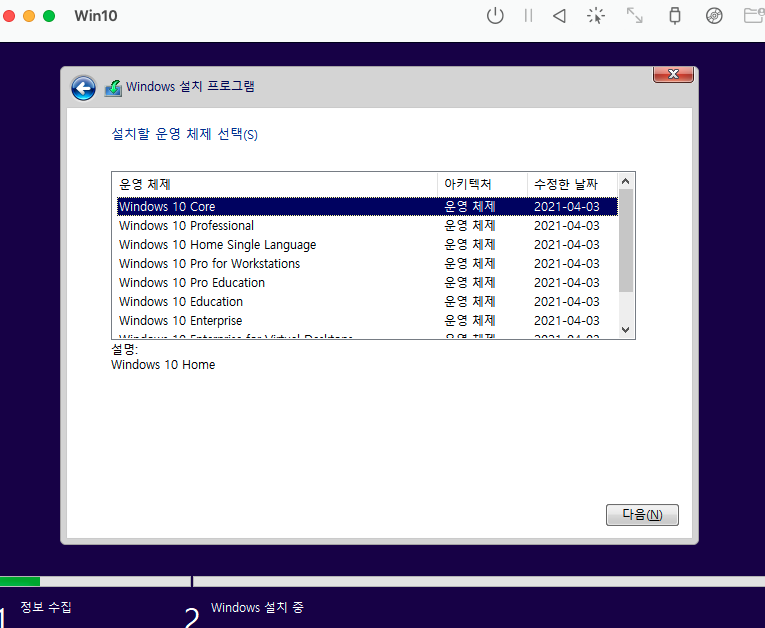This screenshot has height=628, width=765.
Task: Select Windows 10 Professional
Action: pyautogui.click(x=367, y=225)
